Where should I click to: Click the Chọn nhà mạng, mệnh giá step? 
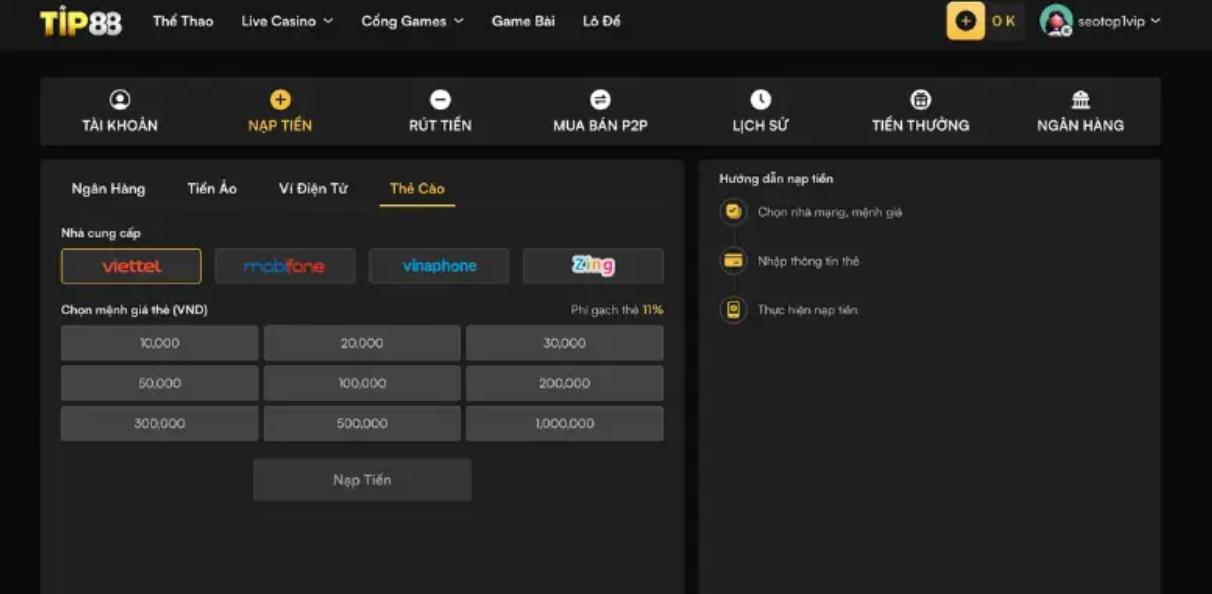pos(830,212)
